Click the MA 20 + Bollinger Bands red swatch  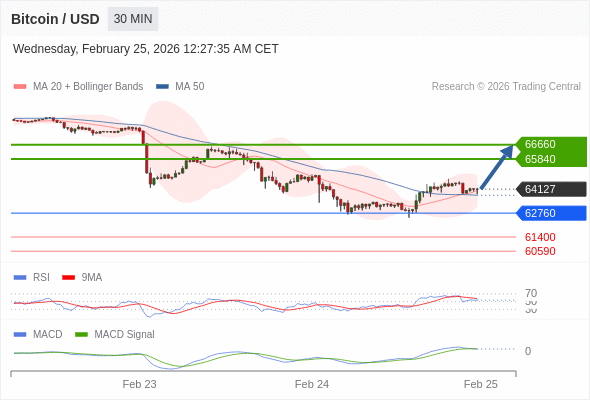point(20,87)
